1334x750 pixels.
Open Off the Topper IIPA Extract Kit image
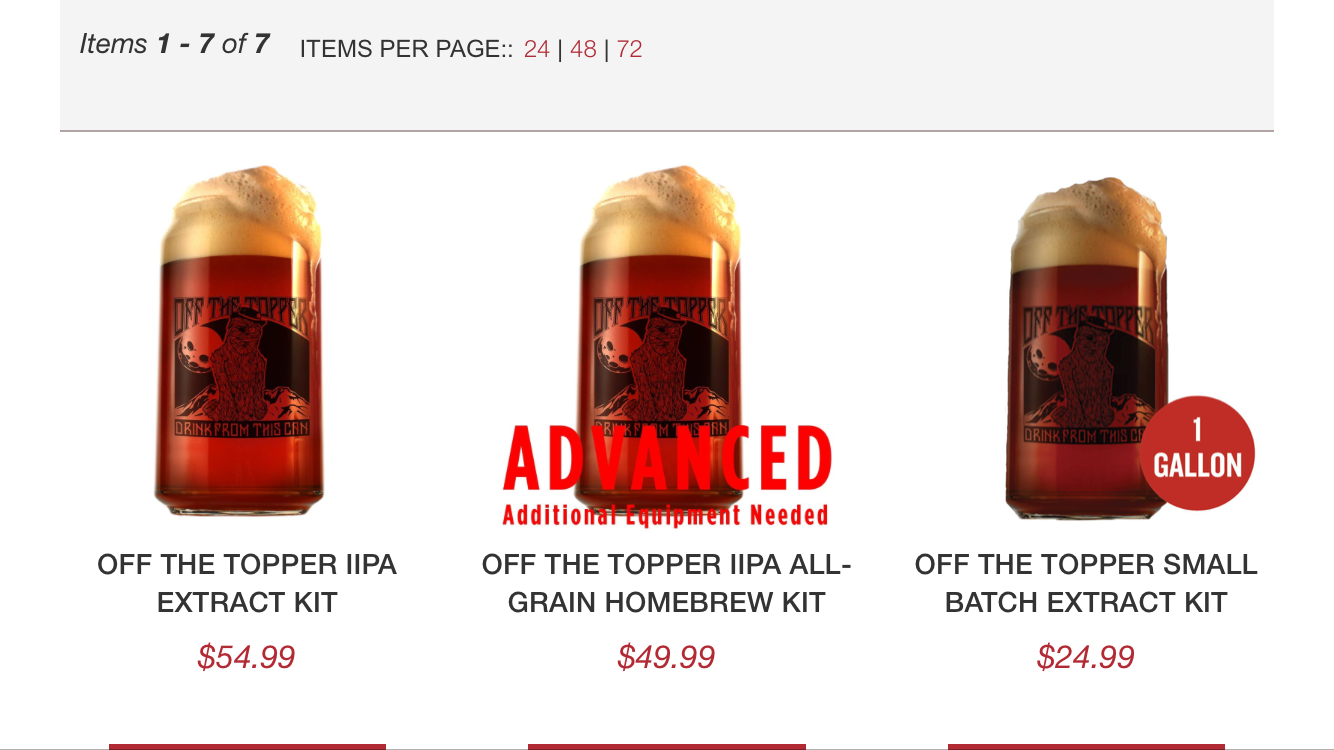coord(237,340)
